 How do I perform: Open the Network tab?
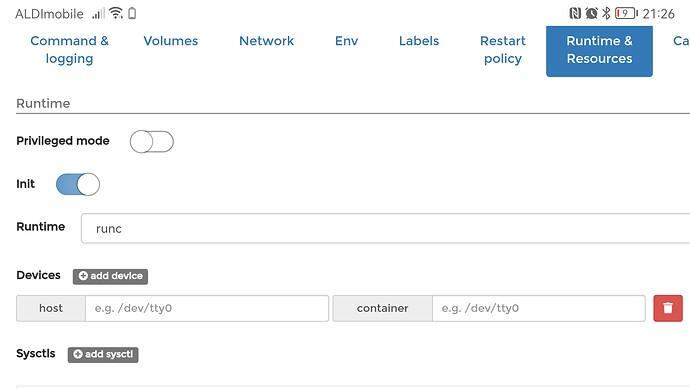tap(266, 41)
